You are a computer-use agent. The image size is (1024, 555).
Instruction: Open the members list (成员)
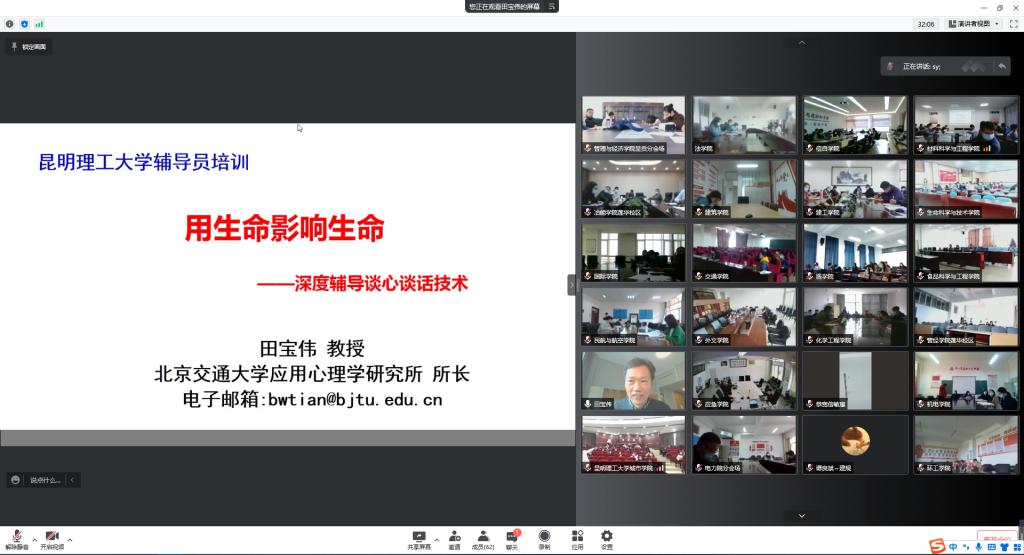(483, 537)
